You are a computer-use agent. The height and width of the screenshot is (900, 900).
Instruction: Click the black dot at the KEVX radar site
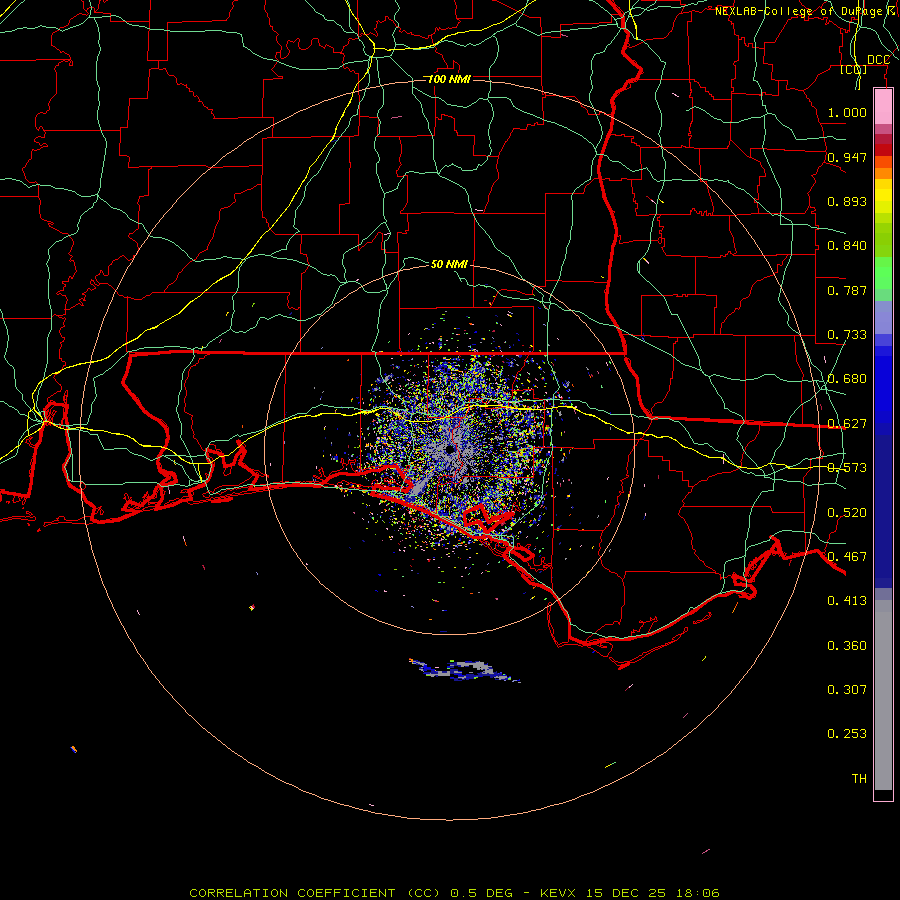pos(451,449)
